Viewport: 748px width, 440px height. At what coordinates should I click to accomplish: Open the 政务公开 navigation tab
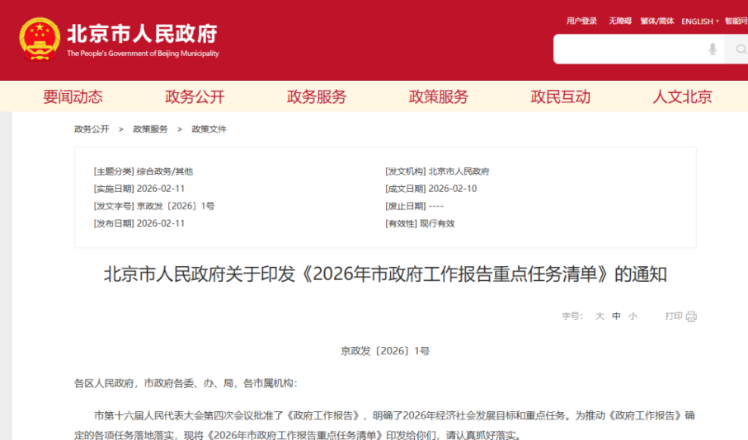pyautogui.click(x=195, y=97)
